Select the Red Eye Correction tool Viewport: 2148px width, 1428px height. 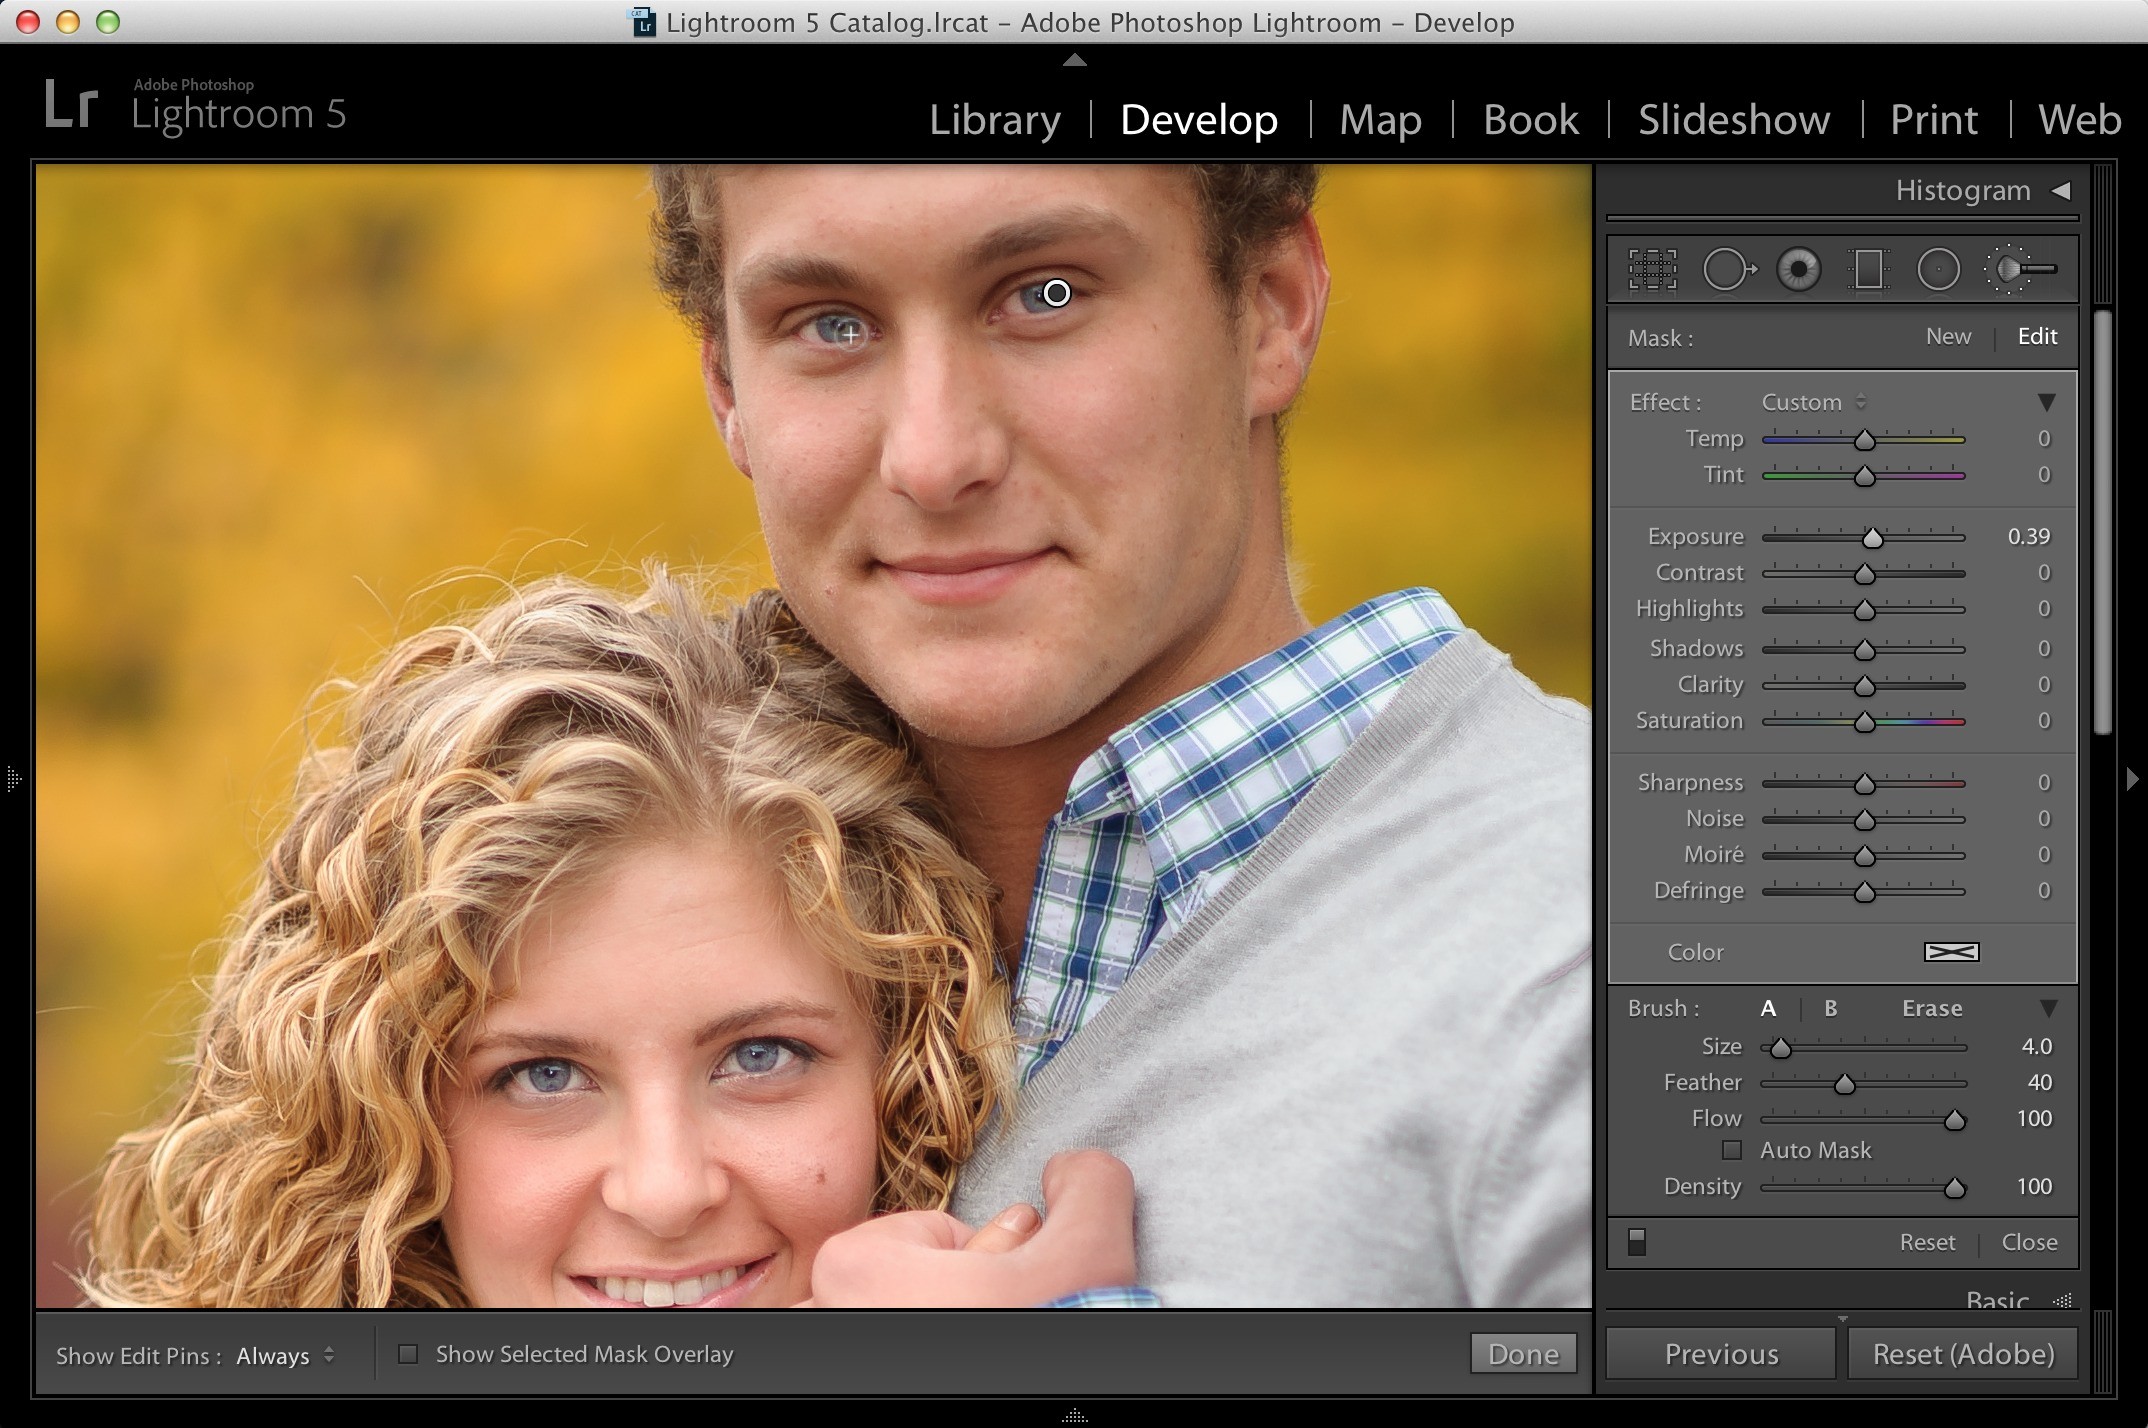(1798, 269)
